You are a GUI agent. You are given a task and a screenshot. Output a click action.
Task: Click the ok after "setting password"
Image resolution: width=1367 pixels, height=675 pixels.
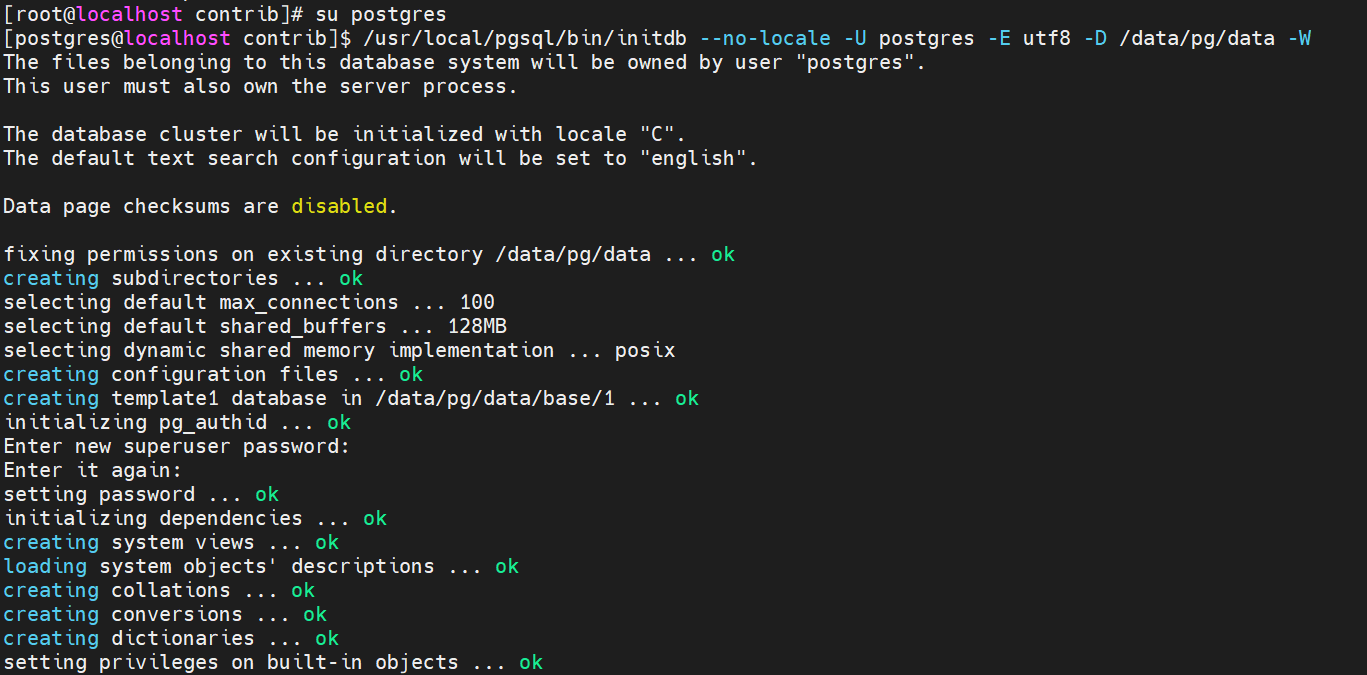(x=267, y=494)
